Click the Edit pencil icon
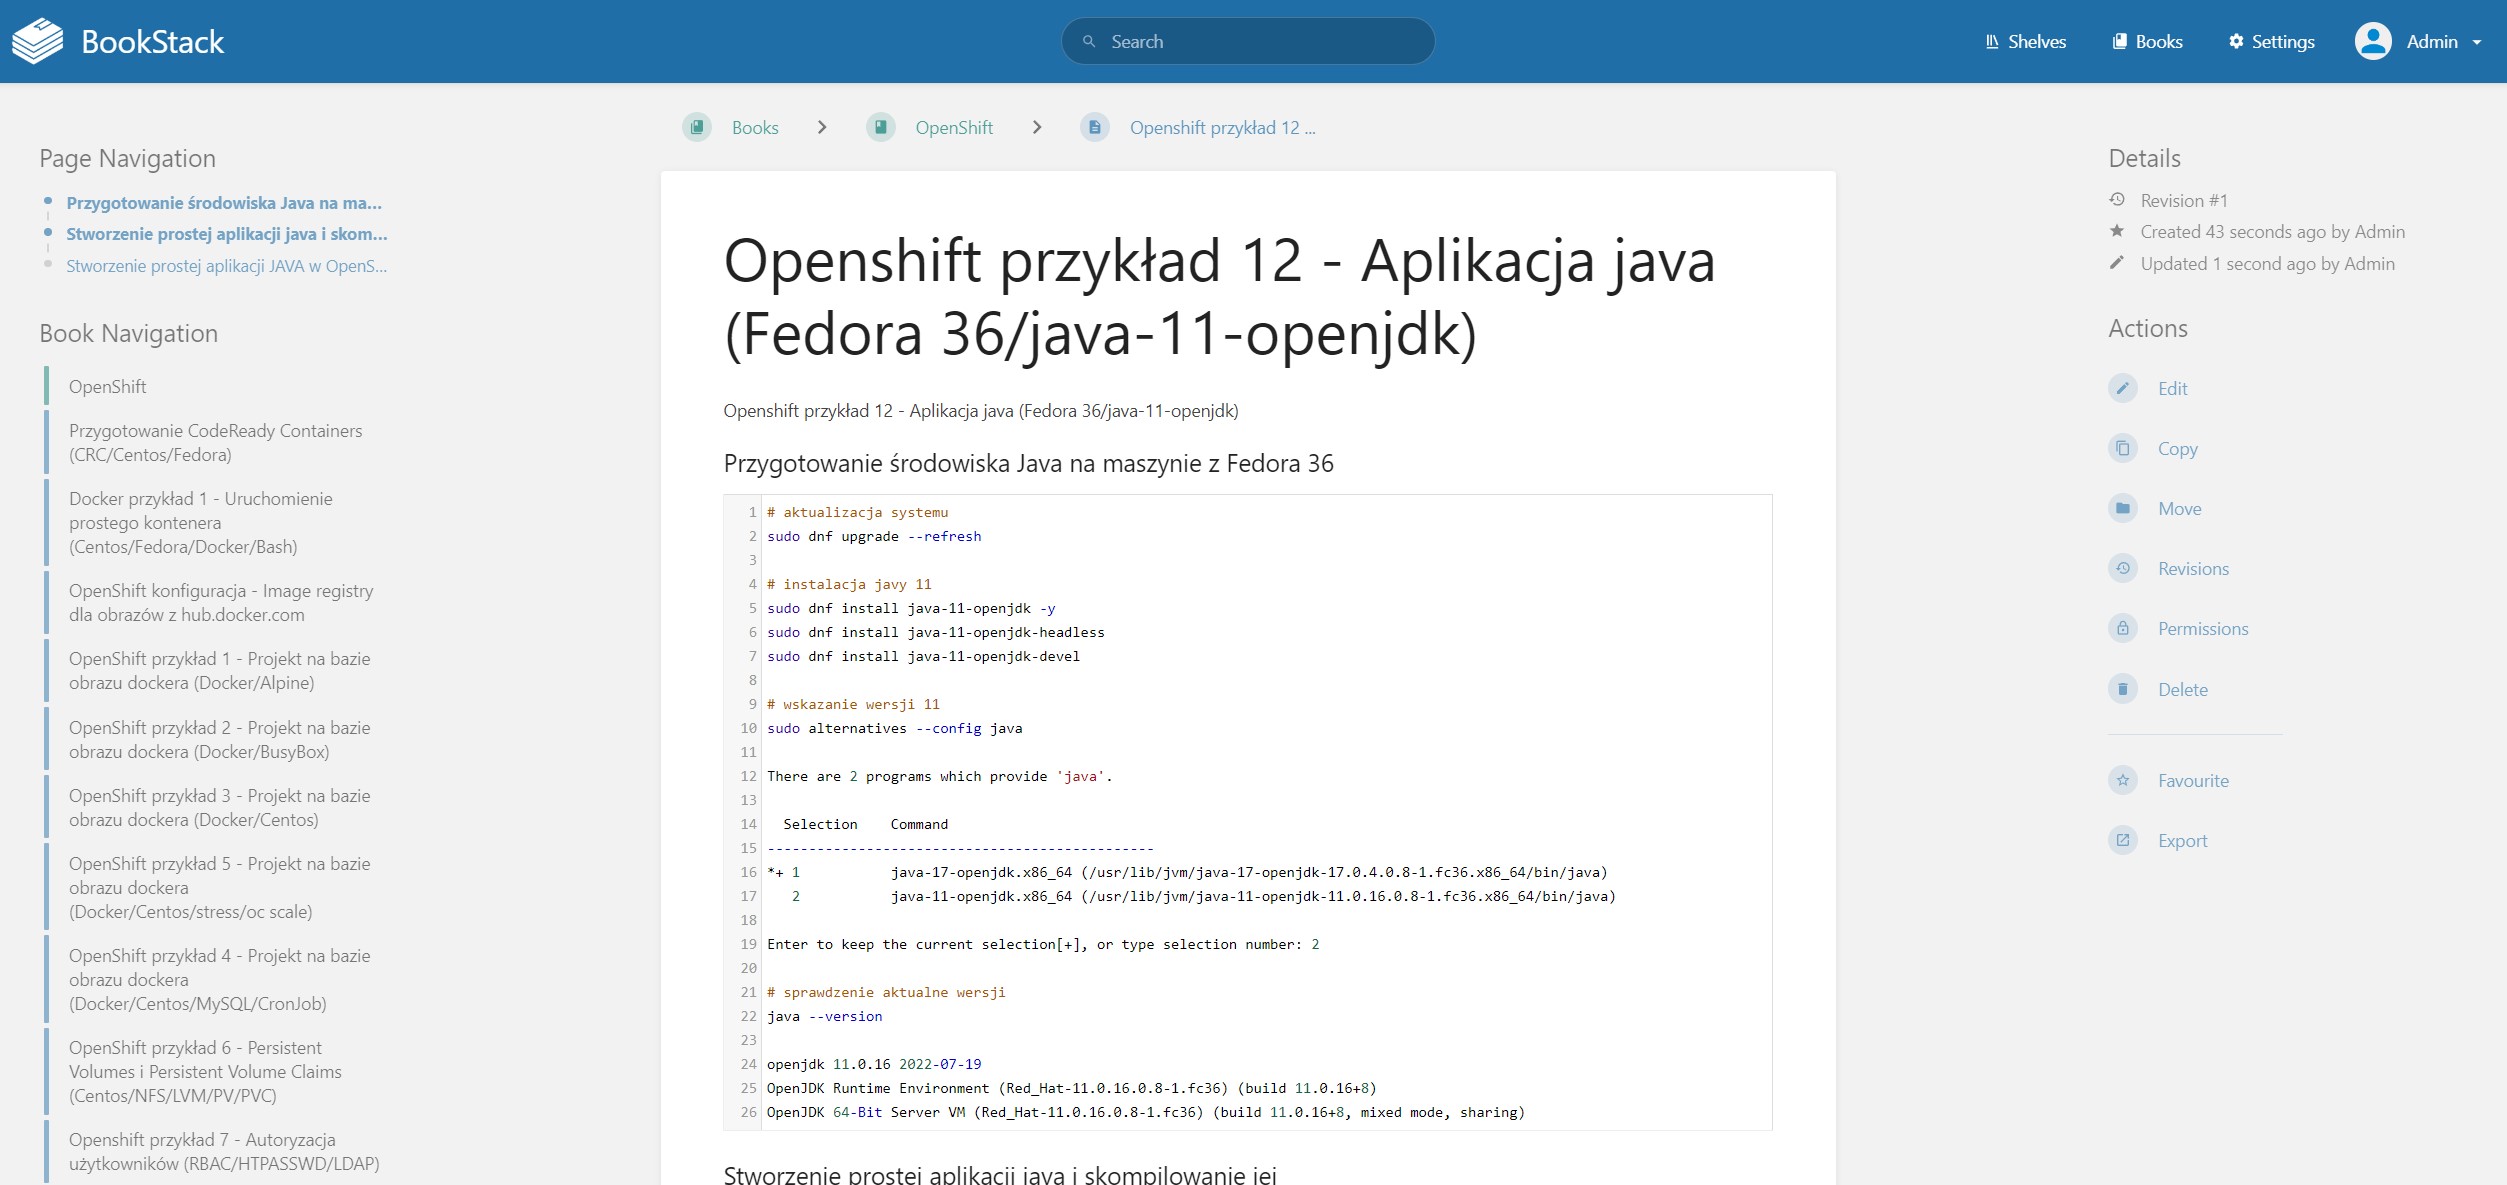The width and height of the screenshot is (2507, 1185). (2122, 388)
